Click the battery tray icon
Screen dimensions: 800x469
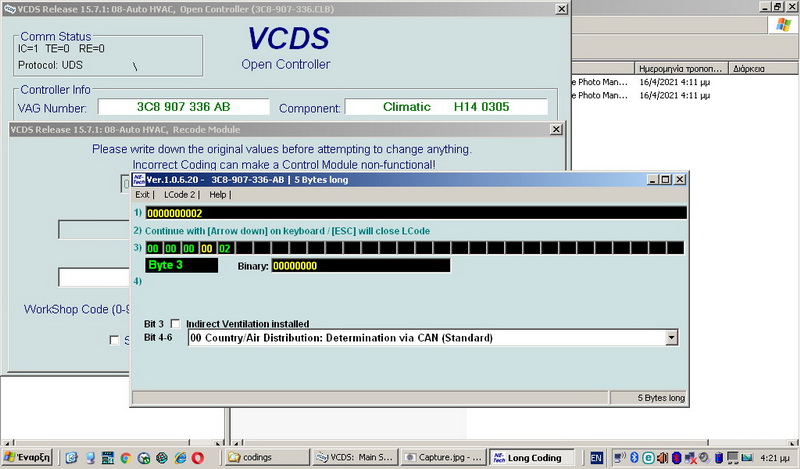[x=719, y=458]
